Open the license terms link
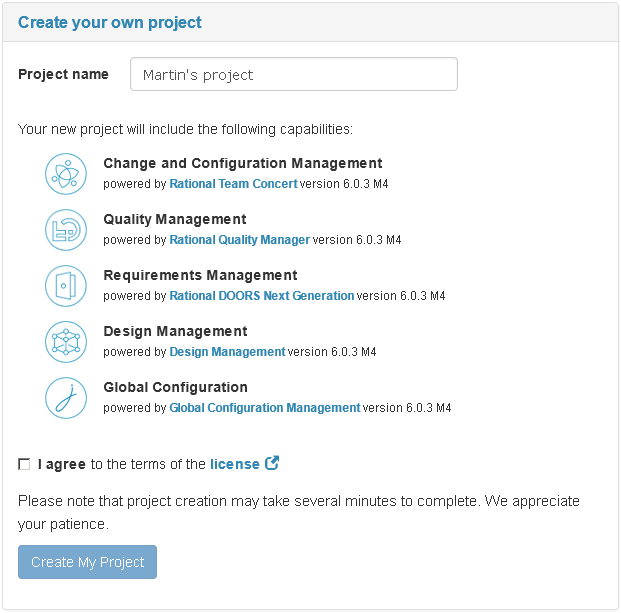The height and width of the screenshot is (613, 621). coord(235,464)
